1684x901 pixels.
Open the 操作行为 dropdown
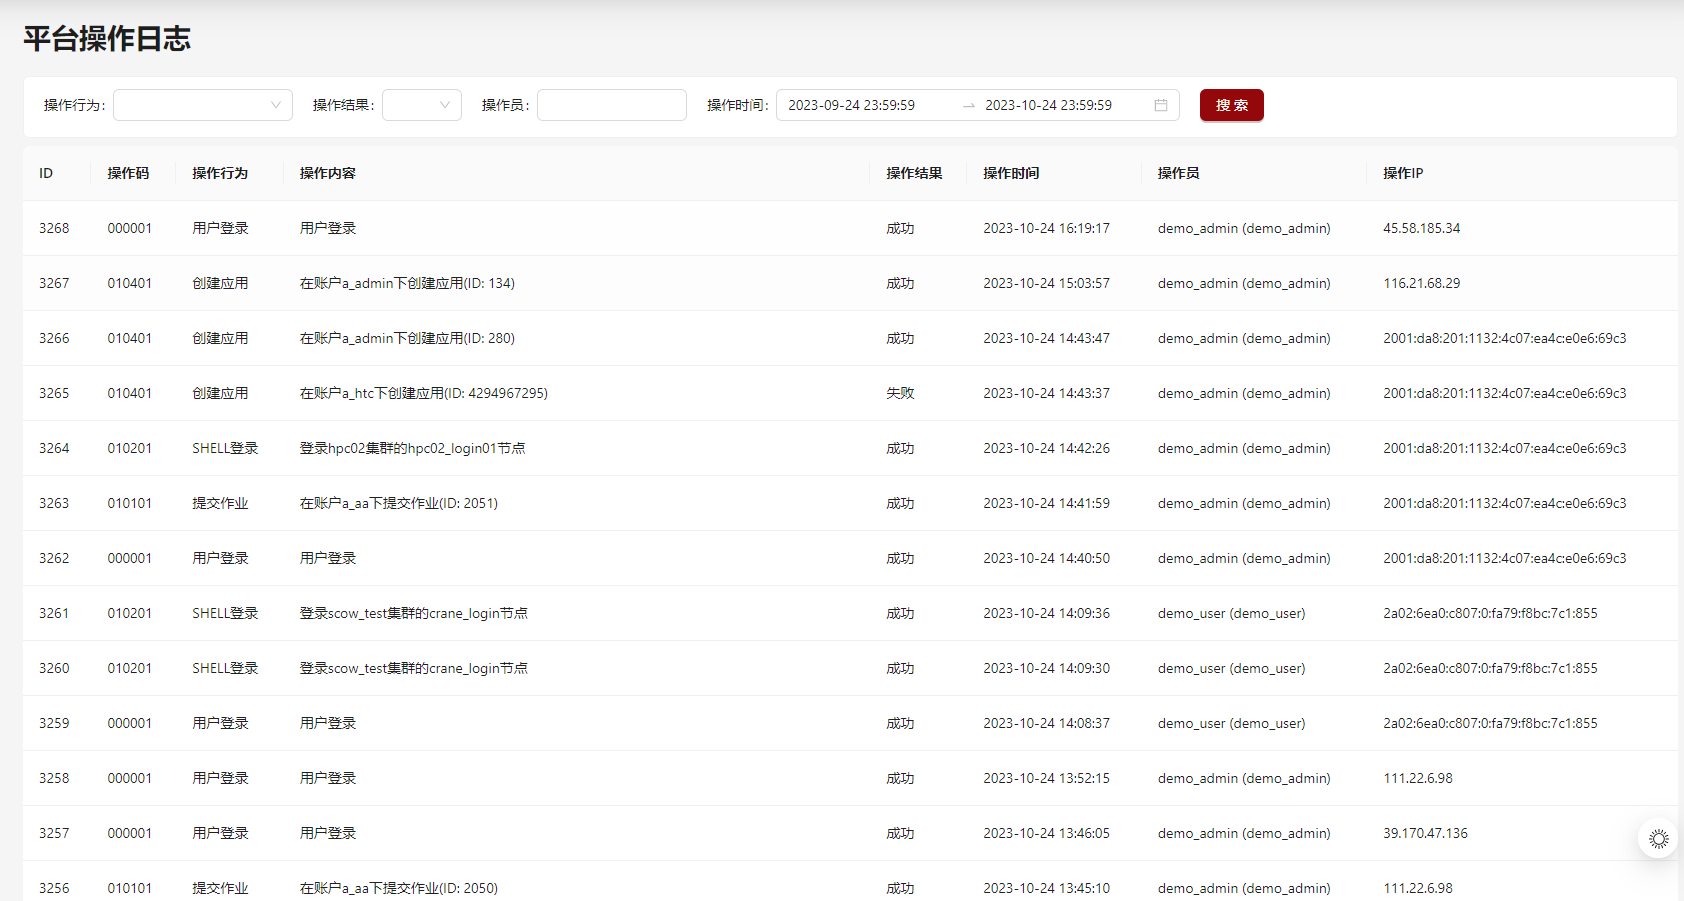[x=203, y=105]
